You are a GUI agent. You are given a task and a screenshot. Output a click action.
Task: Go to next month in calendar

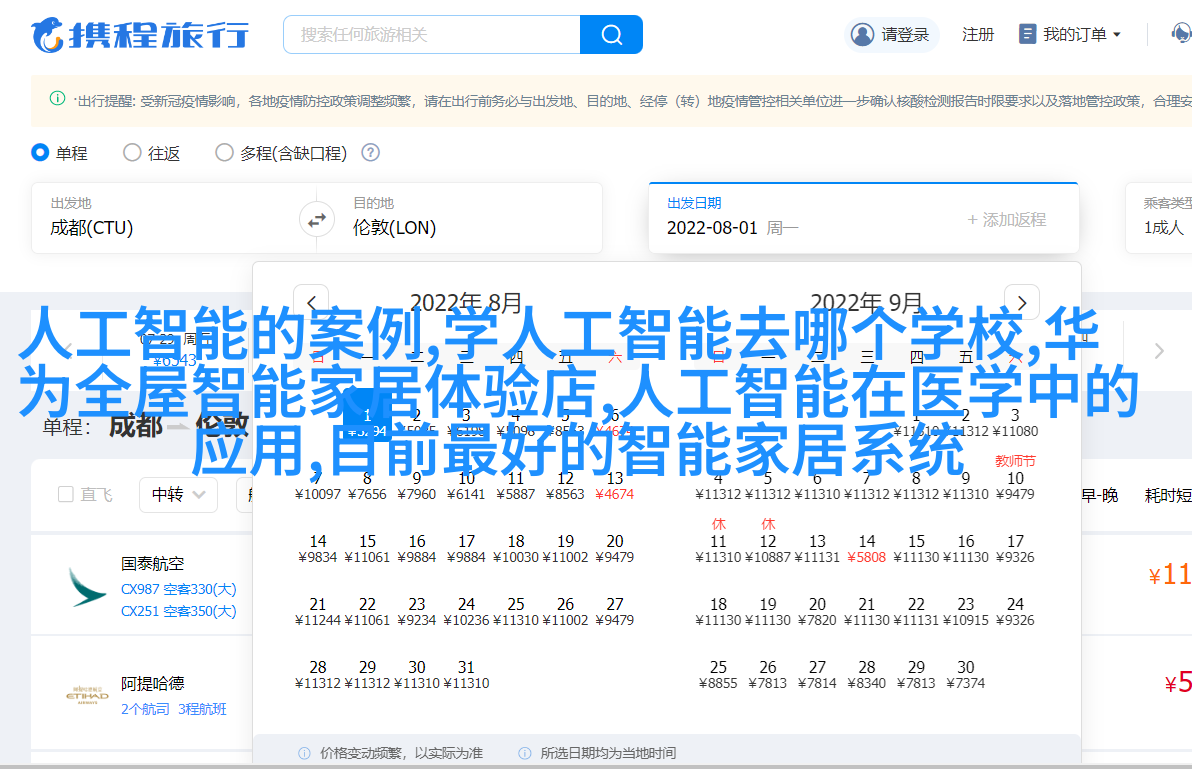tap(1021, 303)
